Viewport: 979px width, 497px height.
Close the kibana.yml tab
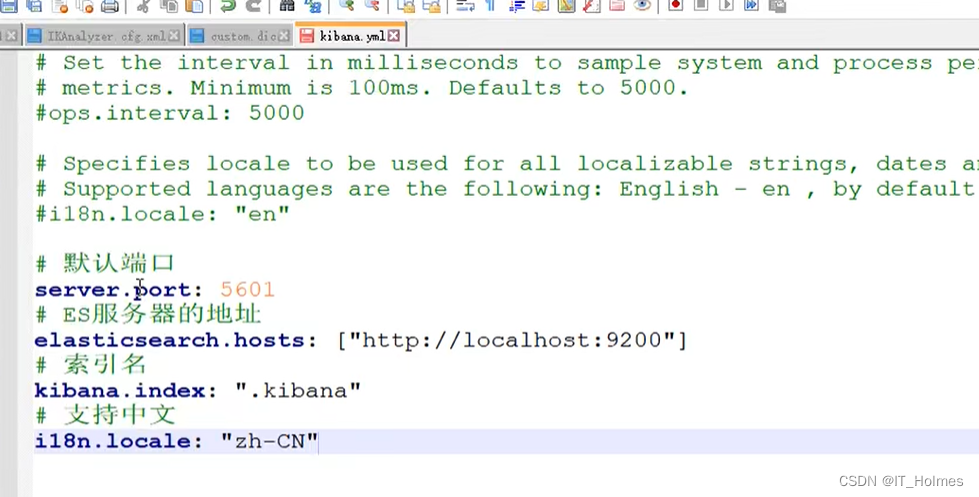point(393,36)
